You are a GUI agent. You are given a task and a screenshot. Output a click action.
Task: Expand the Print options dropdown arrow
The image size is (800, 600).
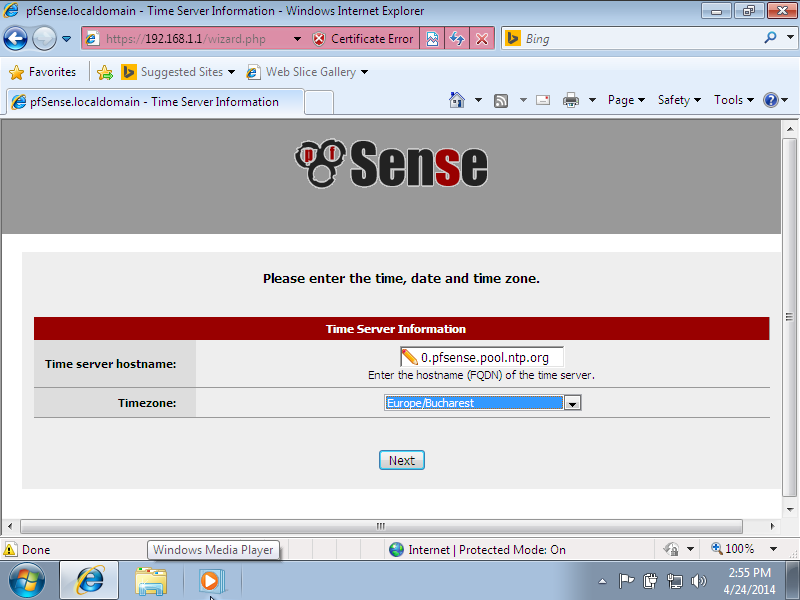tap(592, 100)
